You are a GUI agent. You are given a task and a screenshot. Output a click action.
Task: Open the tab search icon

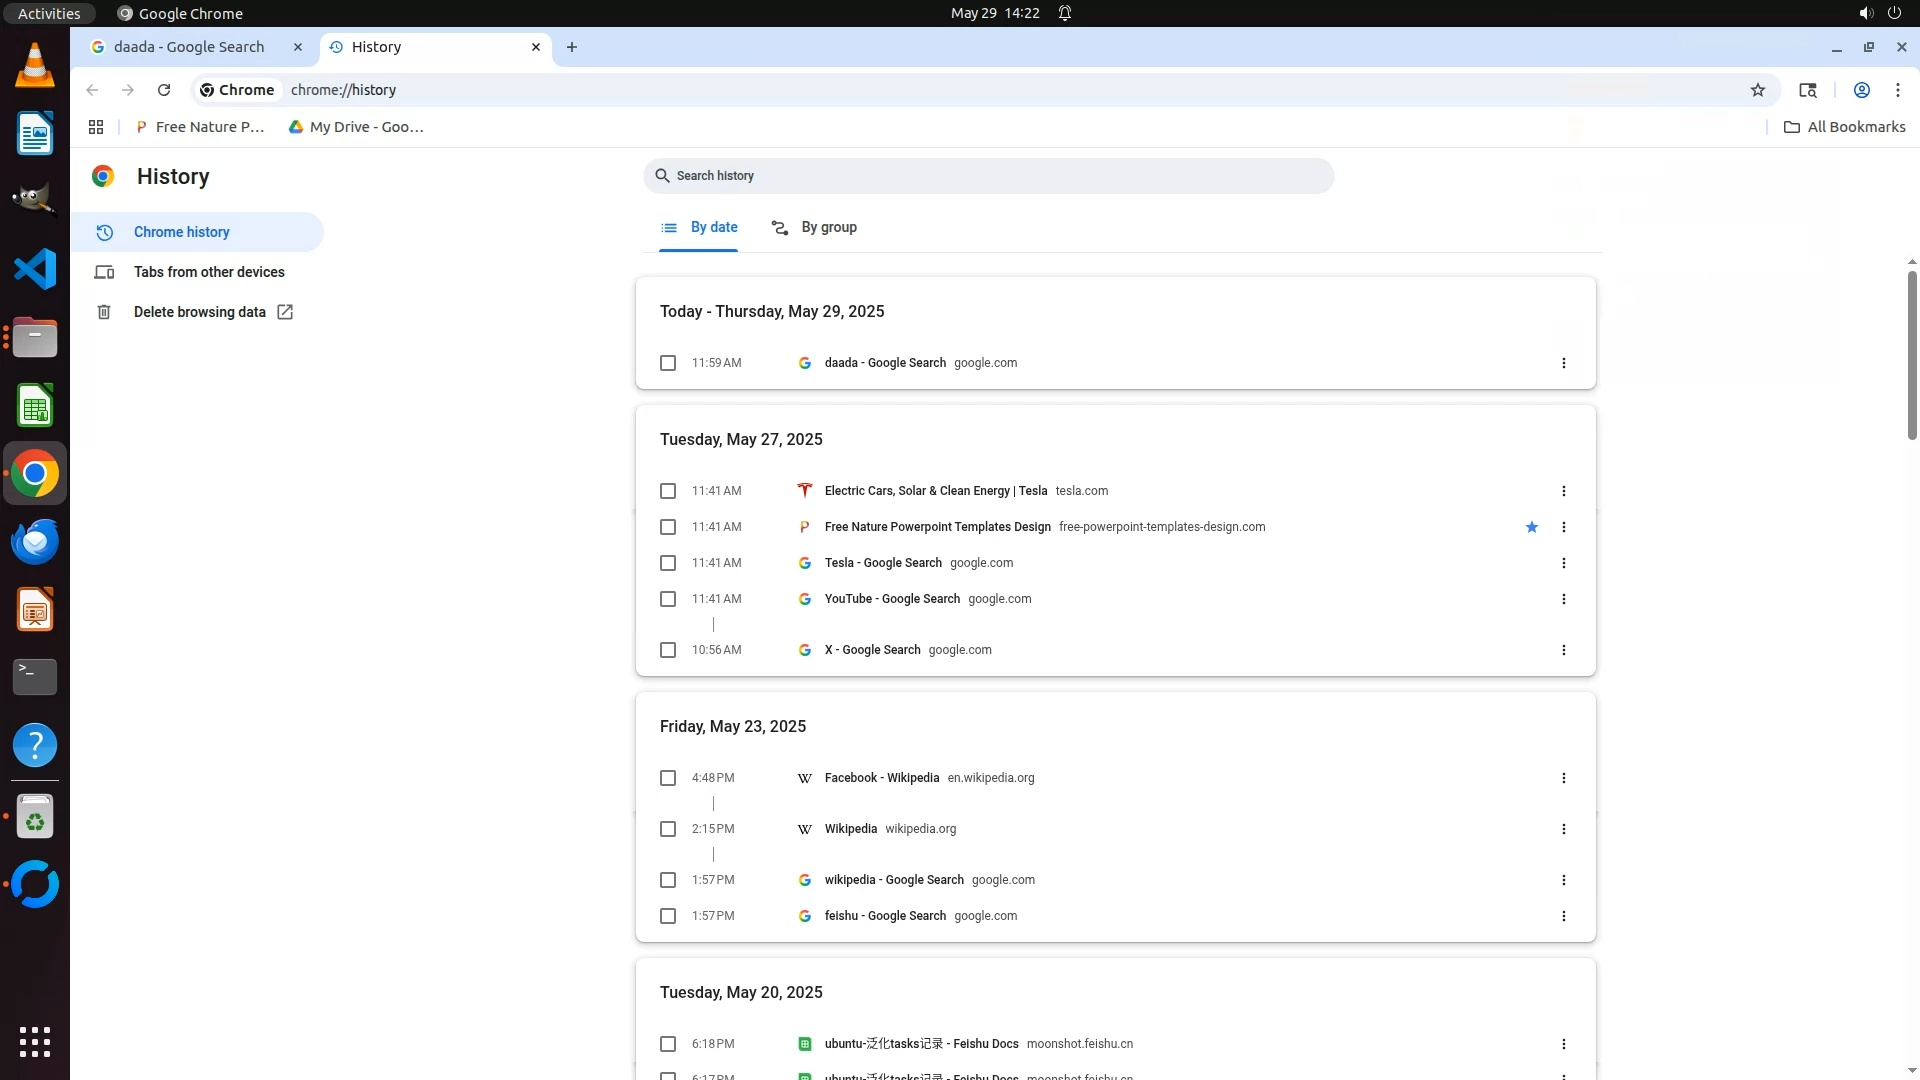[1807, 90]
